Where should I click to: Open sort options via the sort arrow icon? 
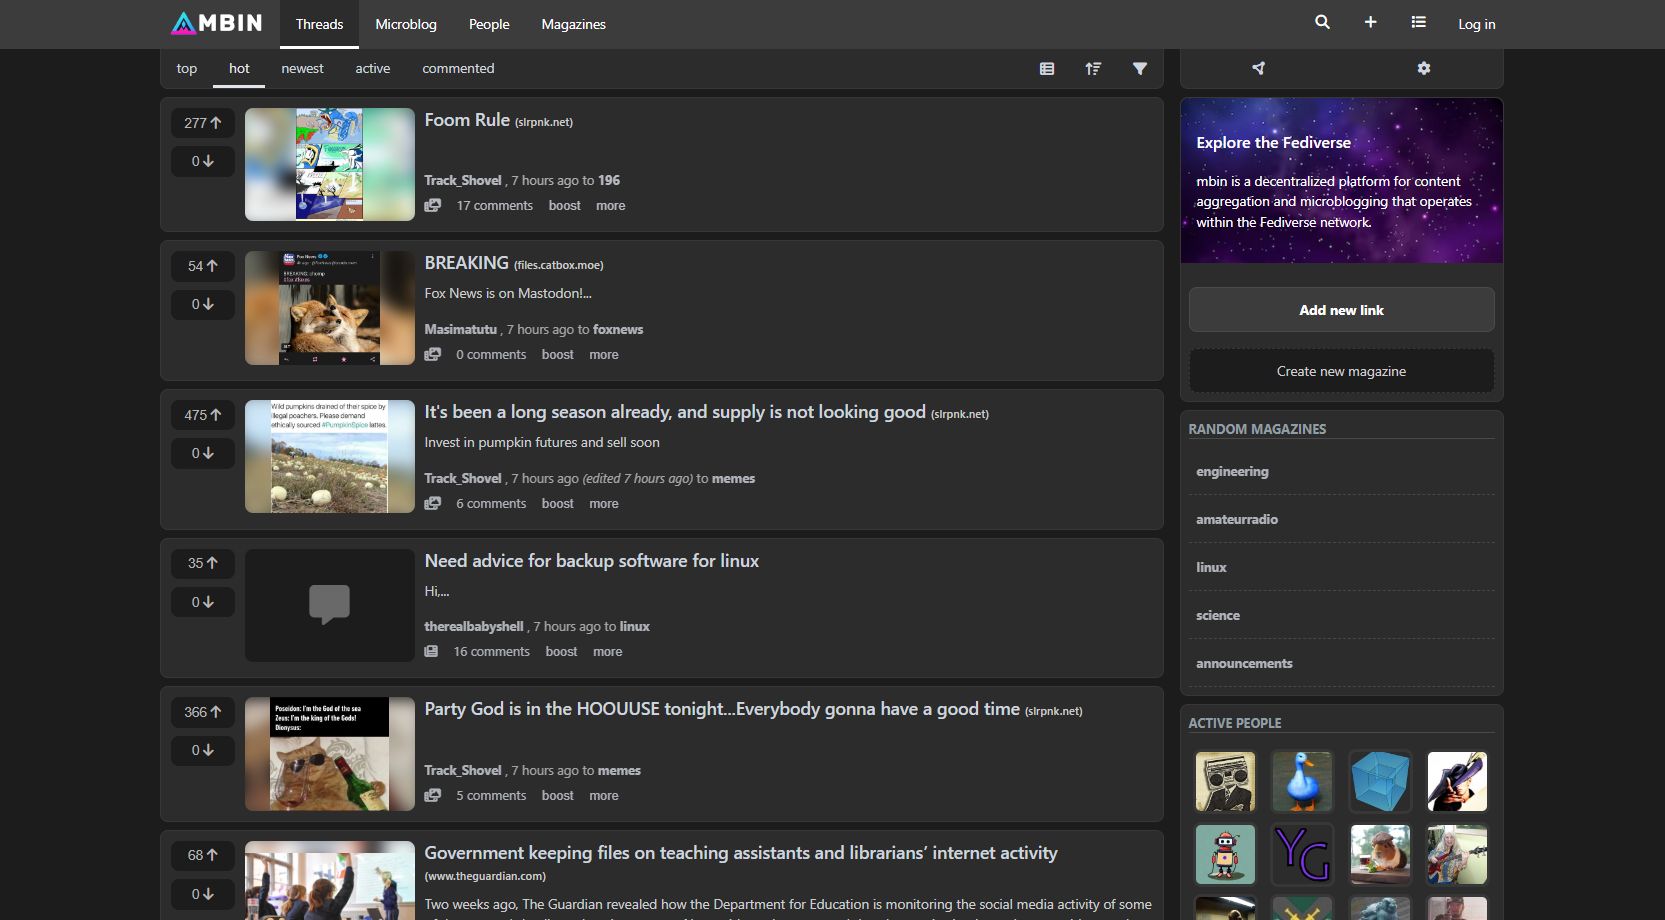click(1093, 68)
